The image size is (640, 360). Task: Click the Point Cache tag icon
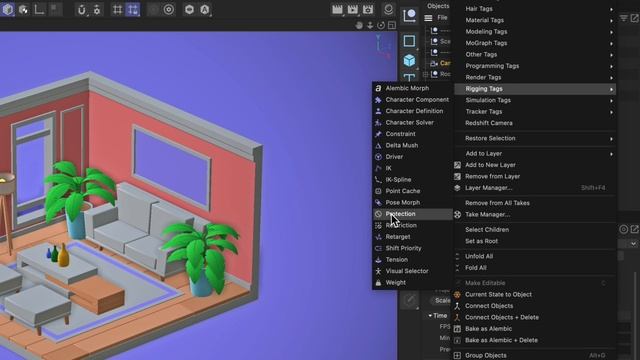pyautogui.click(x=378, y=191)
